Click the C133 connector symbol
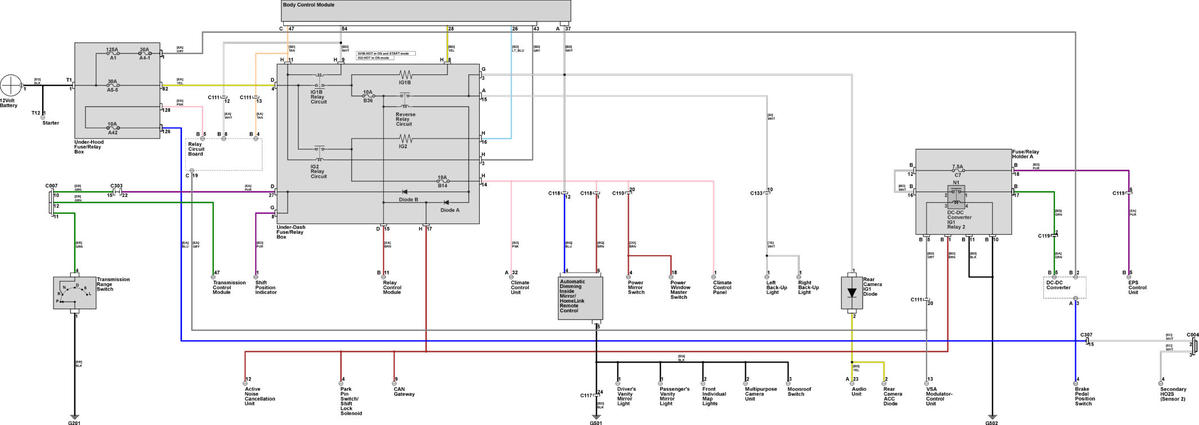This screenshot has width=1199, height=425. (x=765, y=193)
